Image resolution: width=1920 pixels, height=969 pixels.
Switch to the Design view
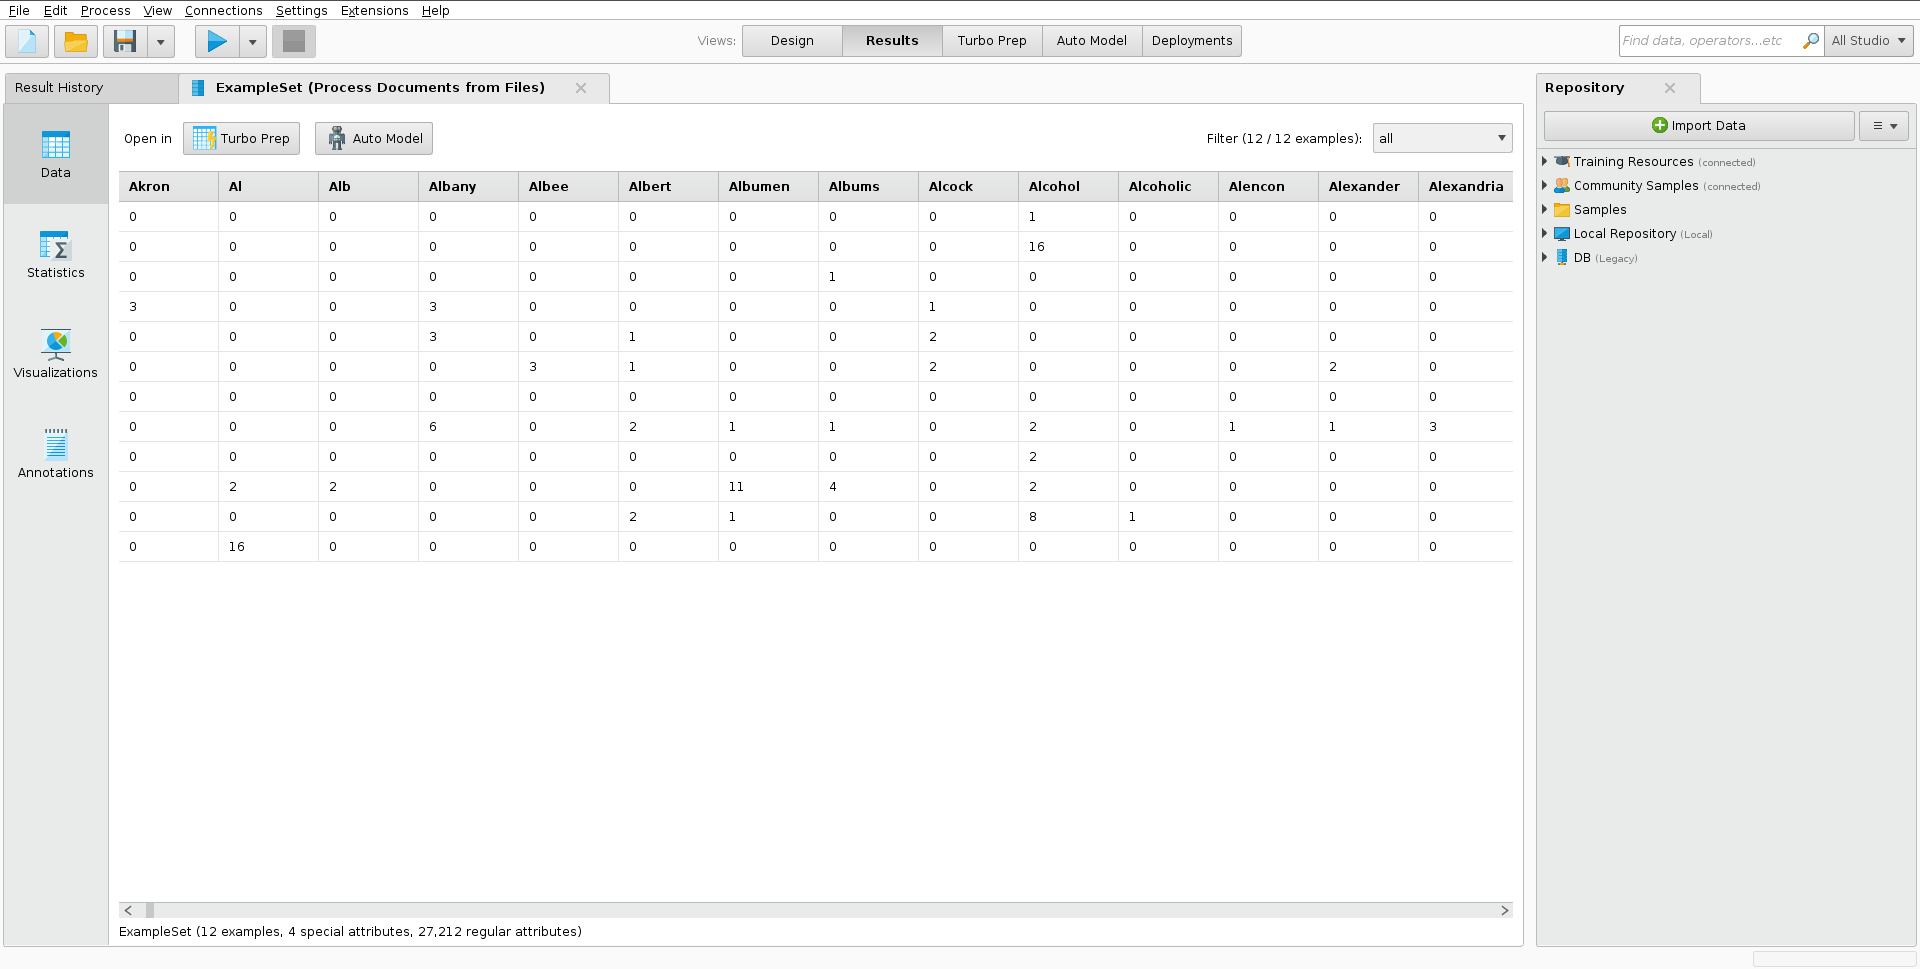click(792, 41)
